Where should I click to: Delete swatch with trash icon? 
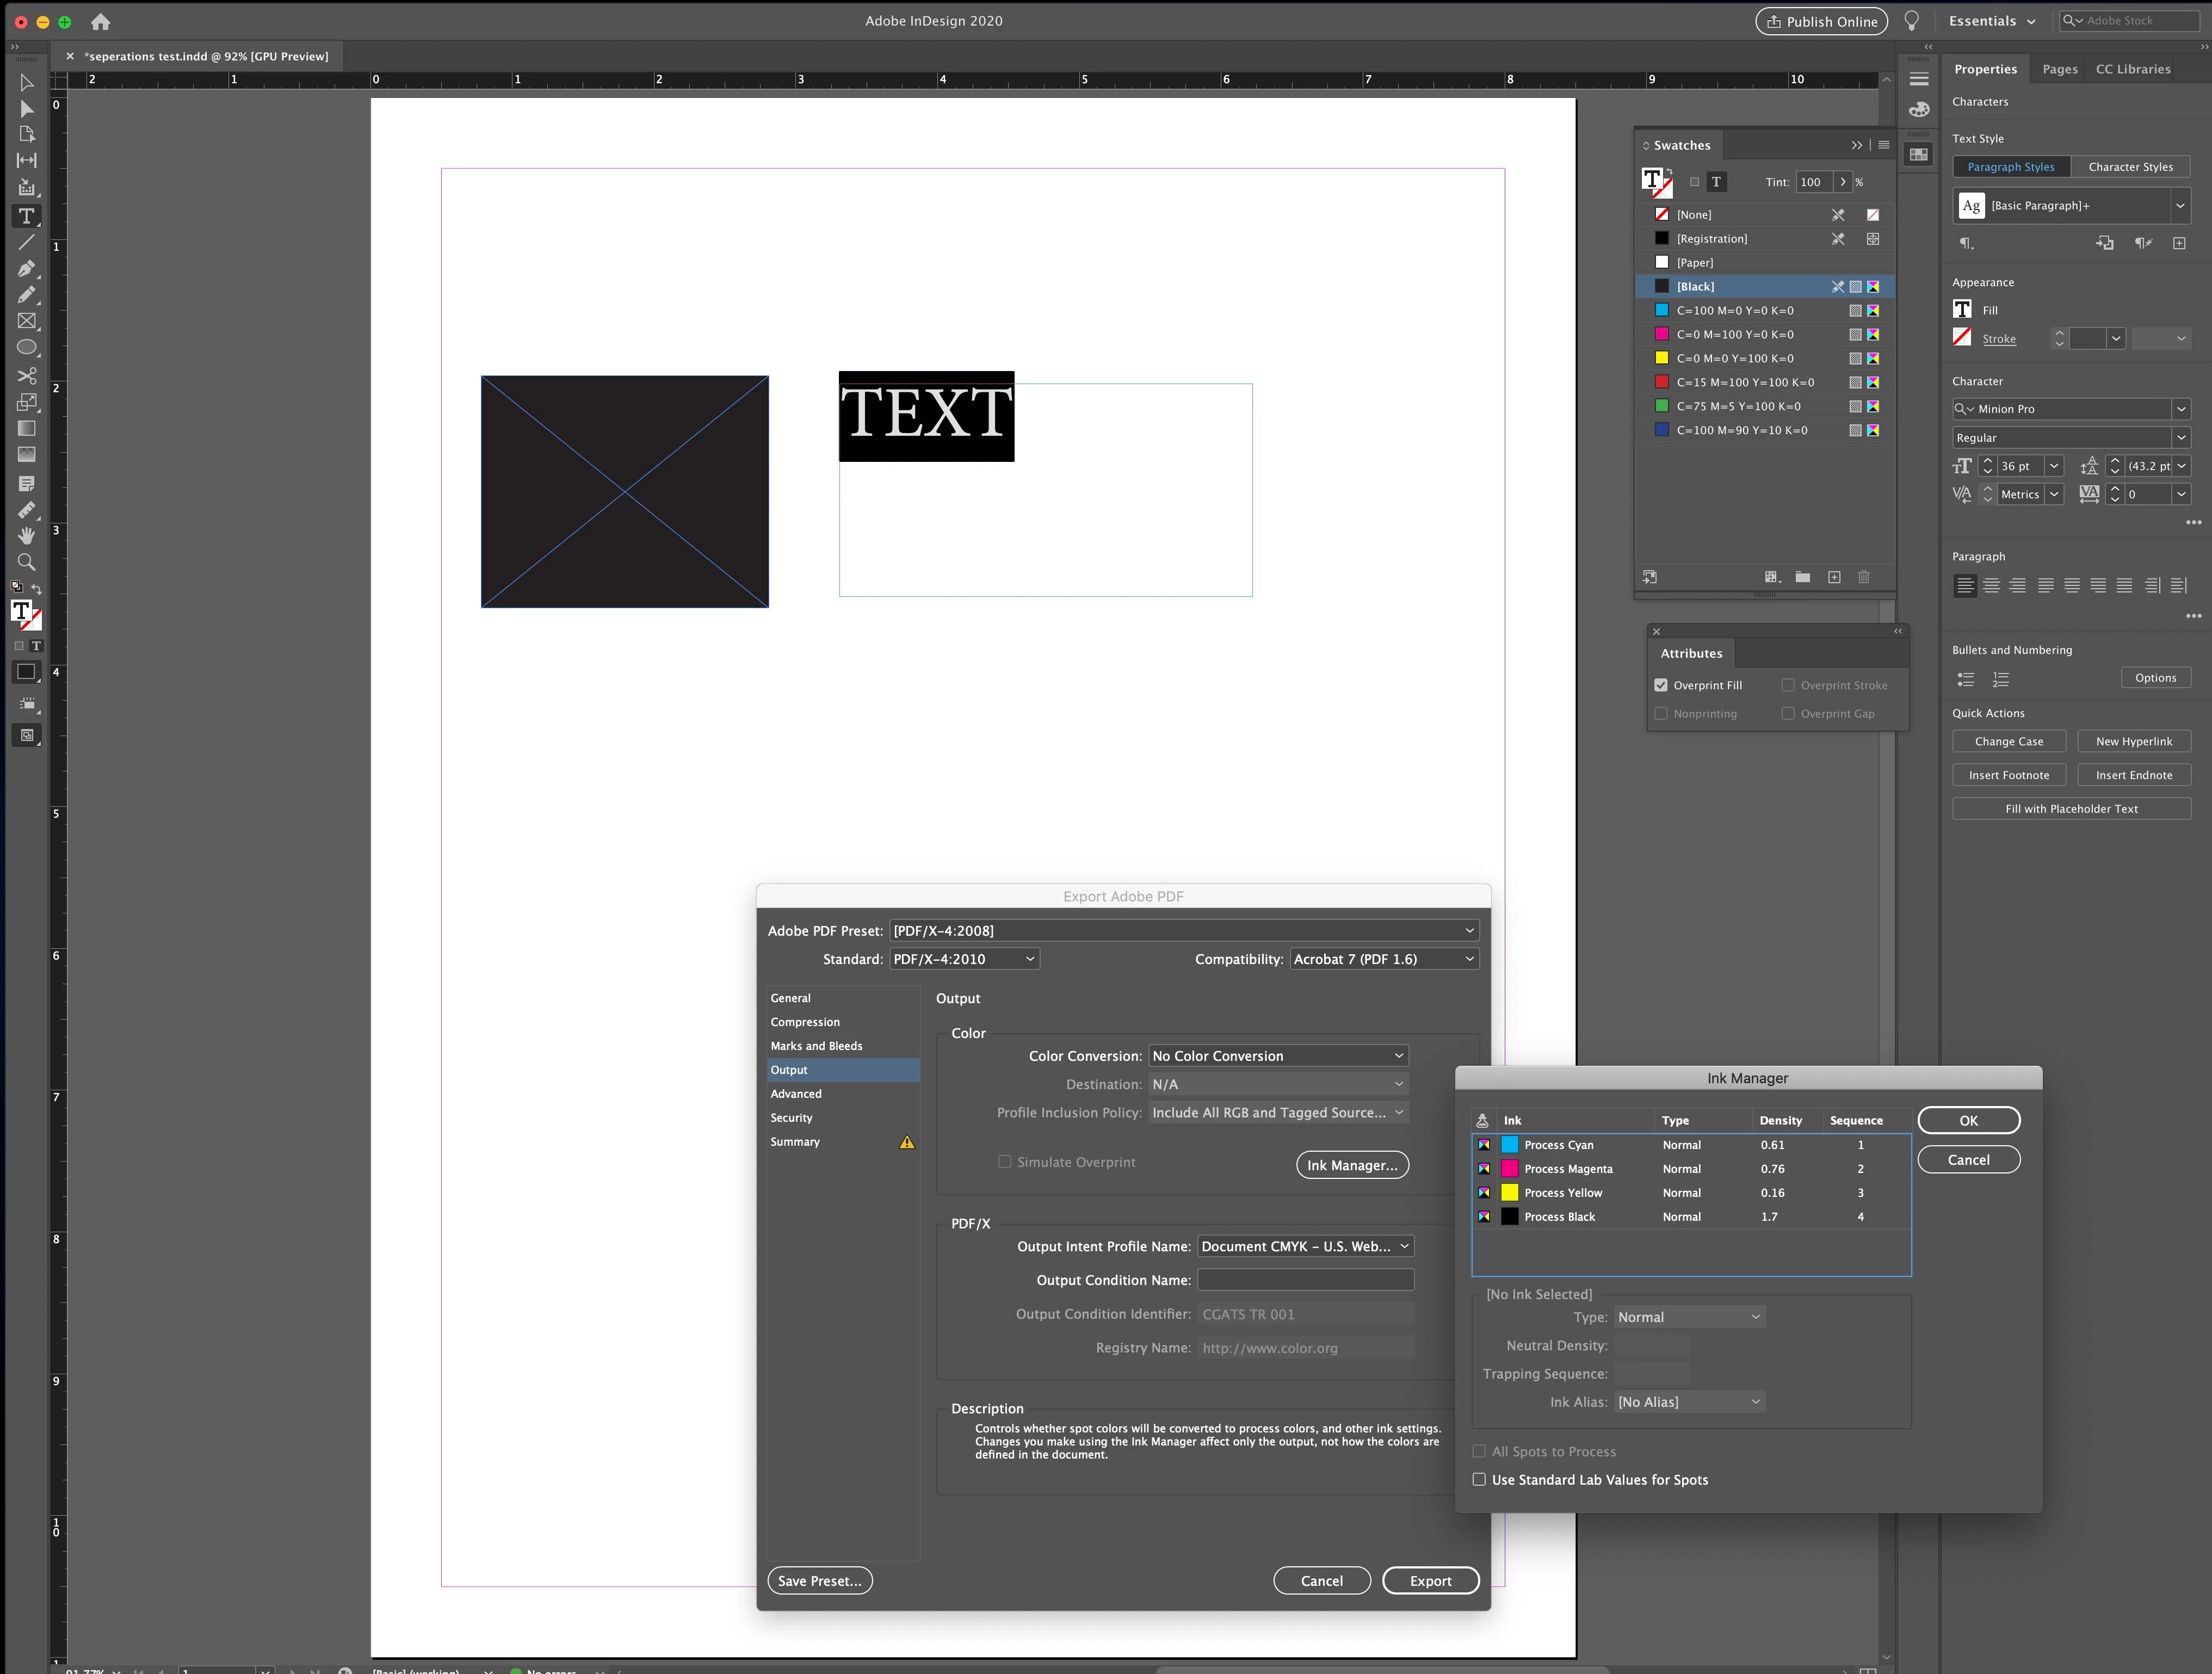(x=1864, y=577)
